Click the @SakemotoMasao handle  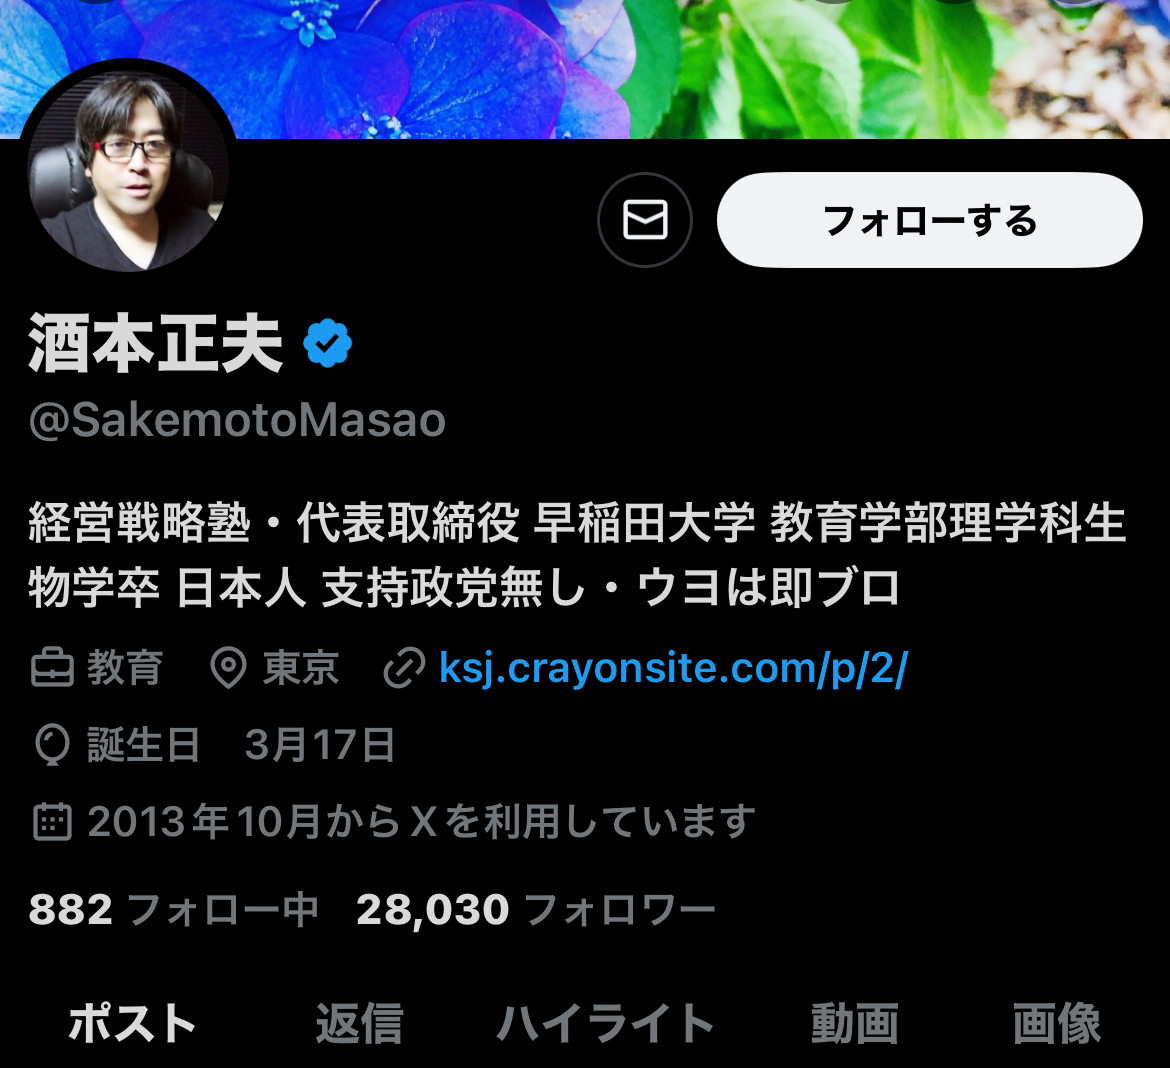coord(237,420)
